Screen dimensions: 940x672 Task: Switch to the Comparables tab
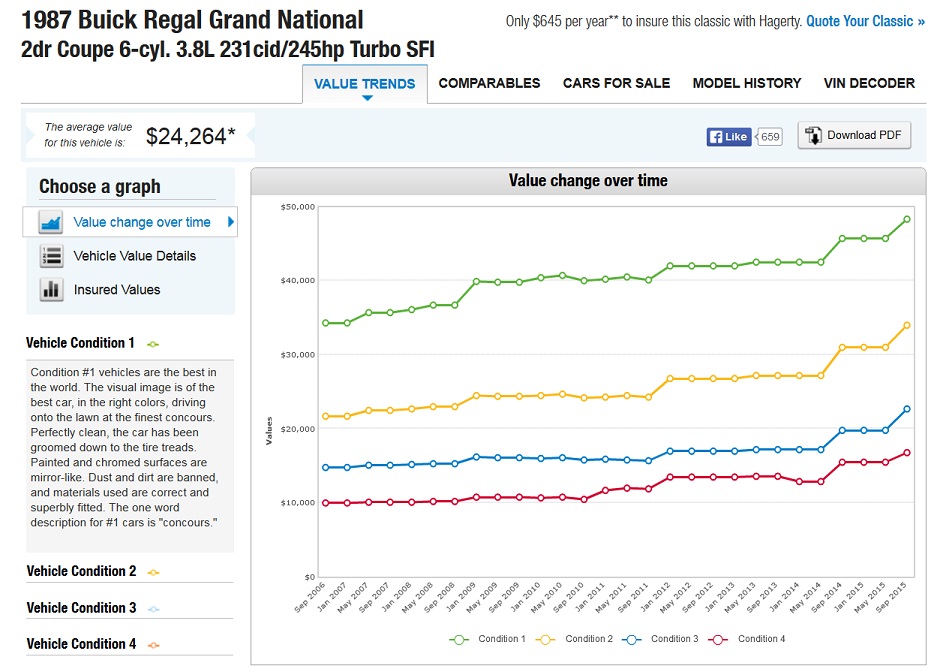489,83
